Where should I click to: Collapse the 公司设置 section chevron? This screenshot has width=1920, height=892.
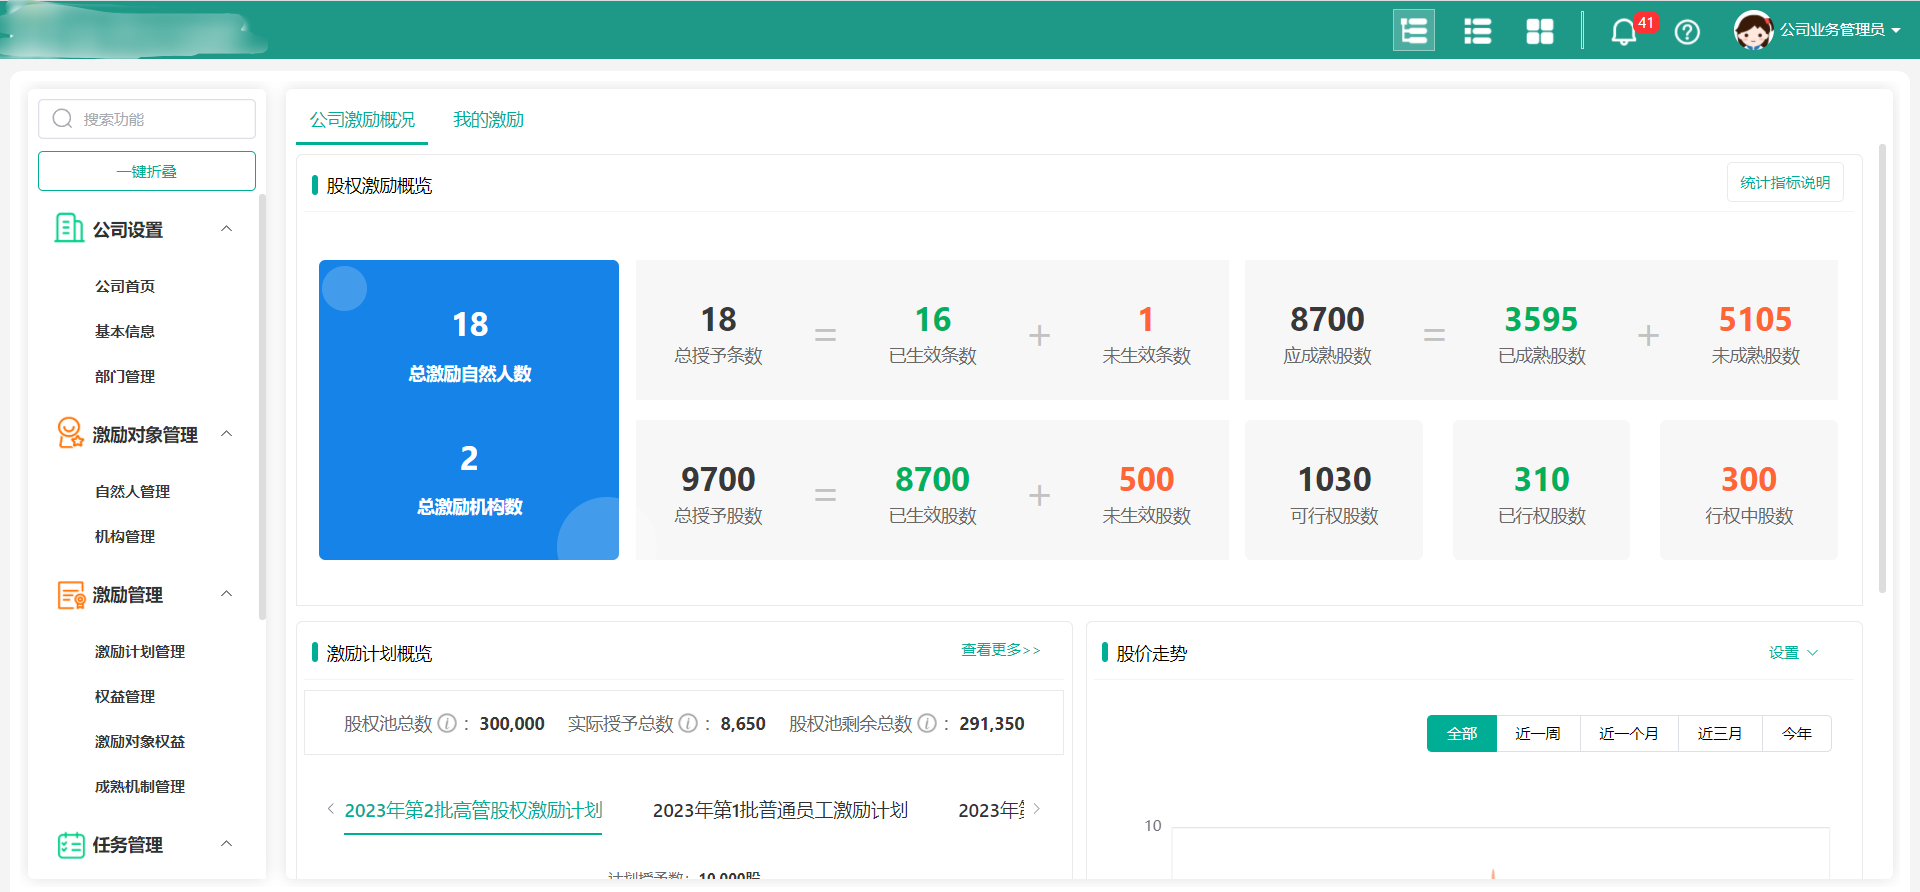point(227,229)
